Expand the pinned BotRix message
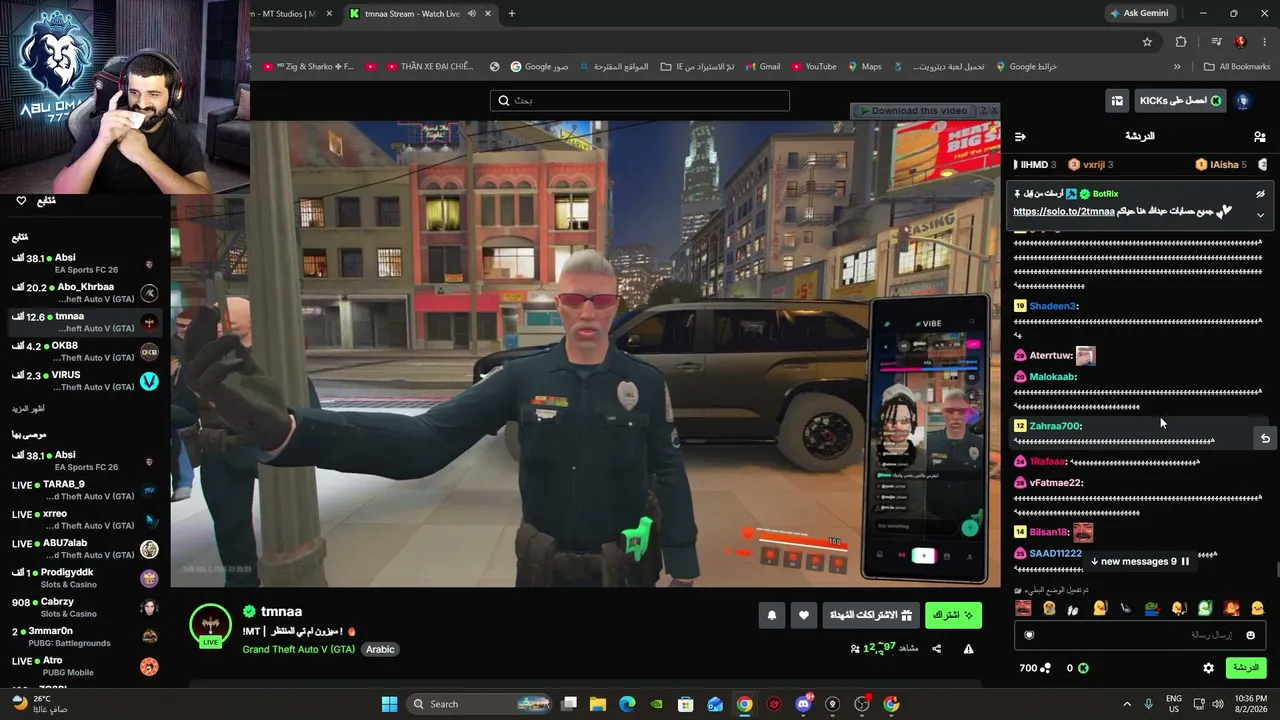Screen dimensions: 1280x720 (1260, 215)
